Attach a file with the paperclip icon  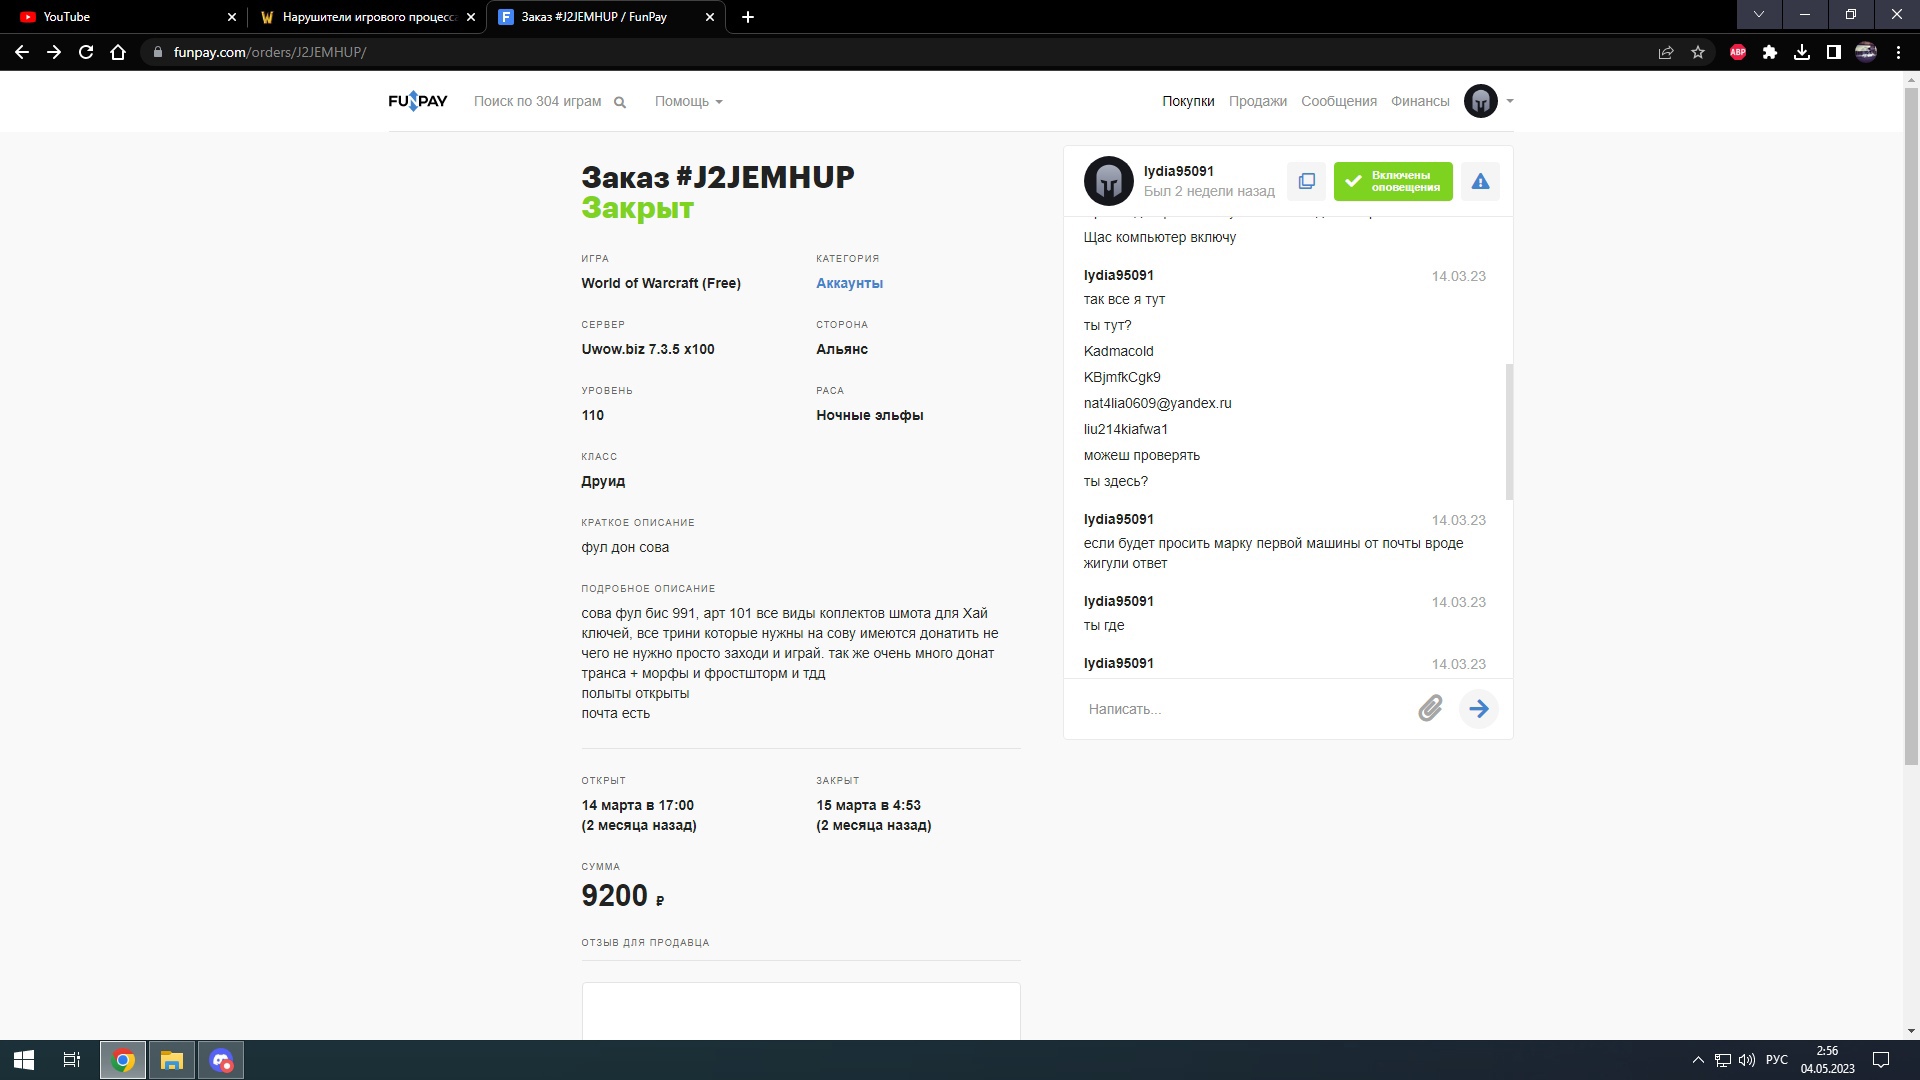tap(1430, 708)
